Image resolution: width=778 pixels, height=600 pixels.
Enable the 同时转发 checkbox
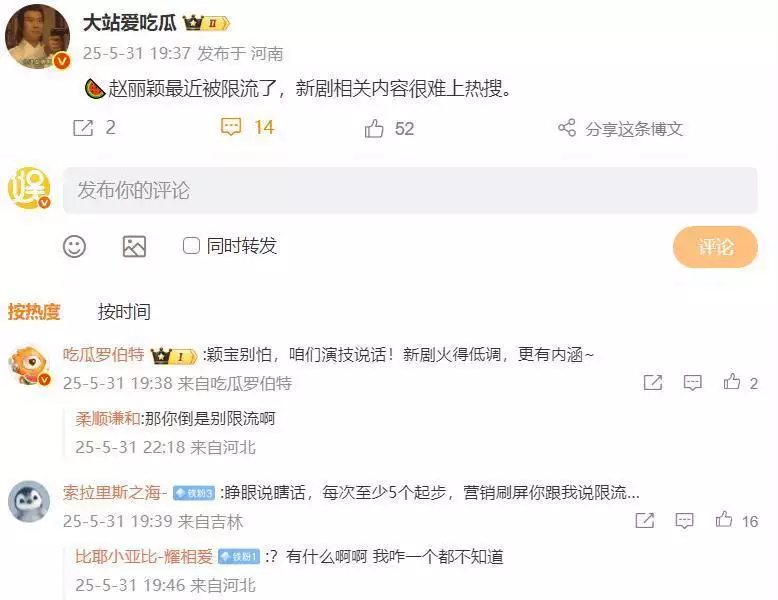click(x=191, y=246)
